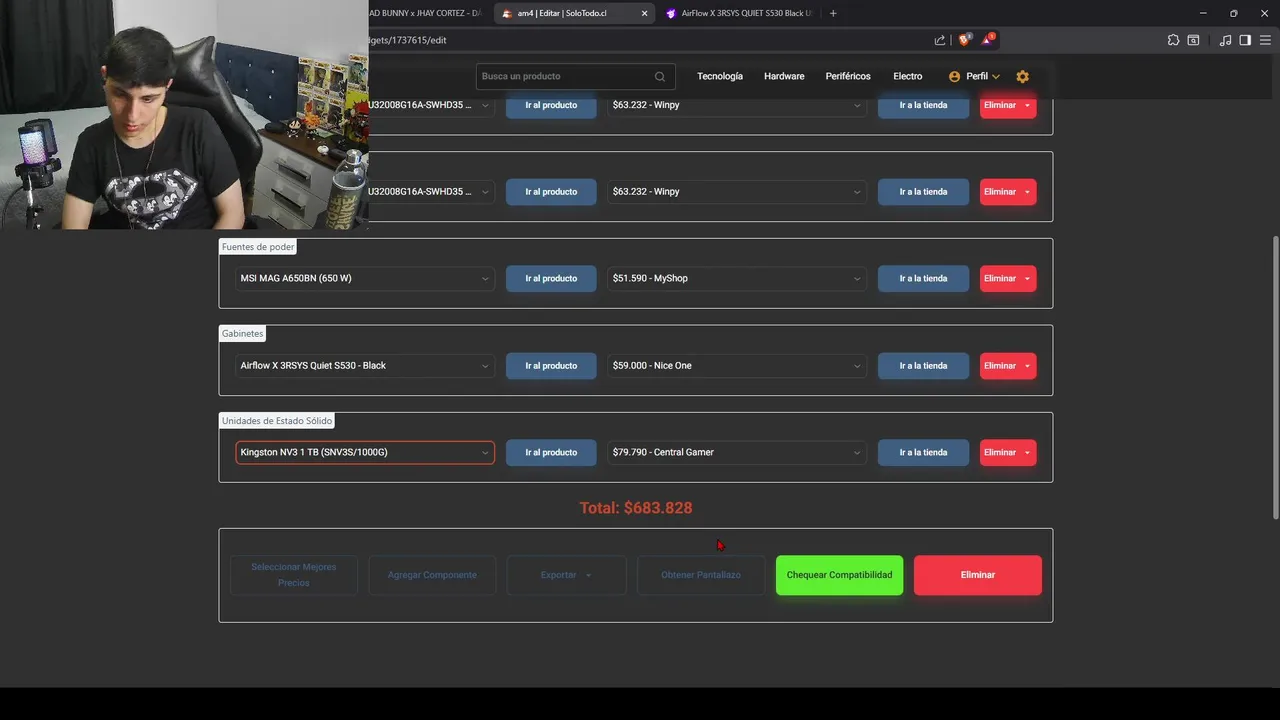Click 'Ir al producto' for Airflow X 3RSYS case
1280x720 pixels.
[x=551, y=366]
